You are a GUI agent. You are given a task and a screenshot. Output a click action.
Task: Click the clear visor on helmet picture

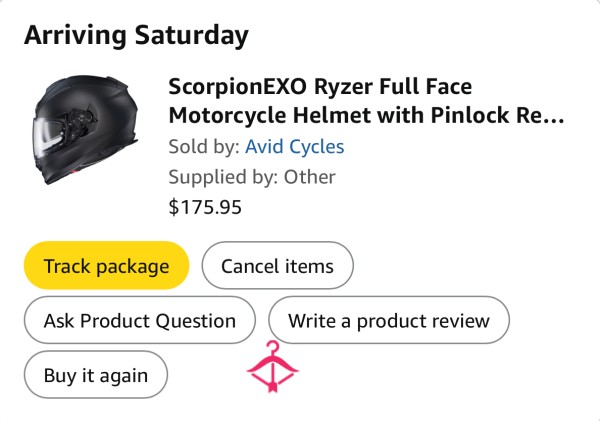tap(46, 138)
